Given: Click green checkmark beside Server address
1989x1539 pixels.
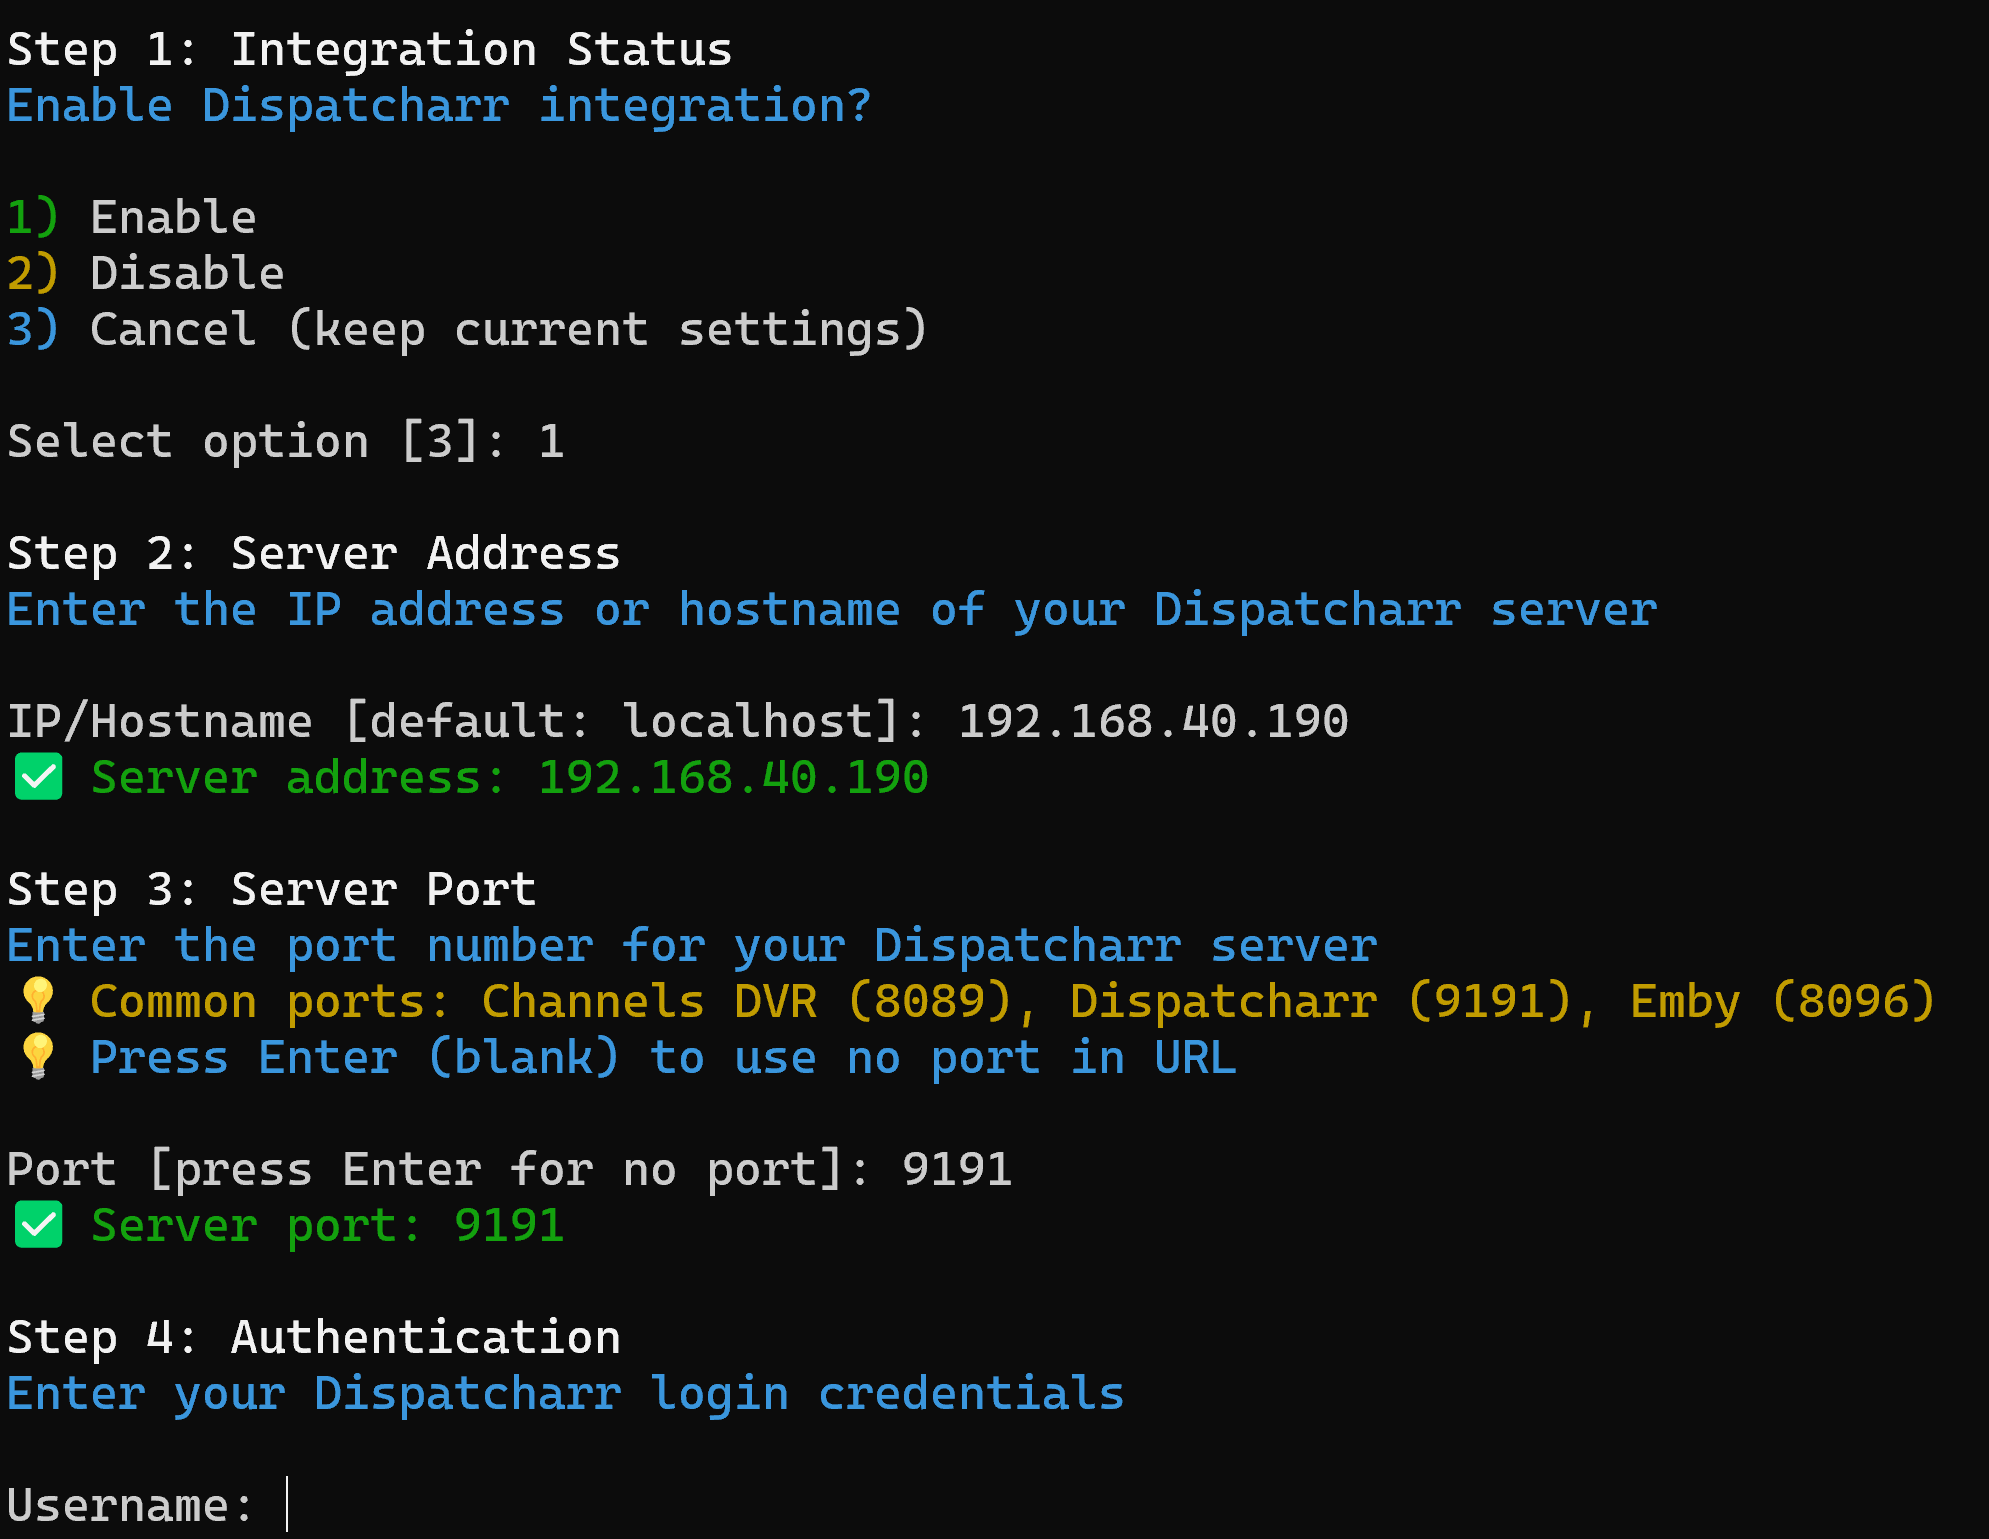Looking at the screenshot, I should [x=39, y=777].
